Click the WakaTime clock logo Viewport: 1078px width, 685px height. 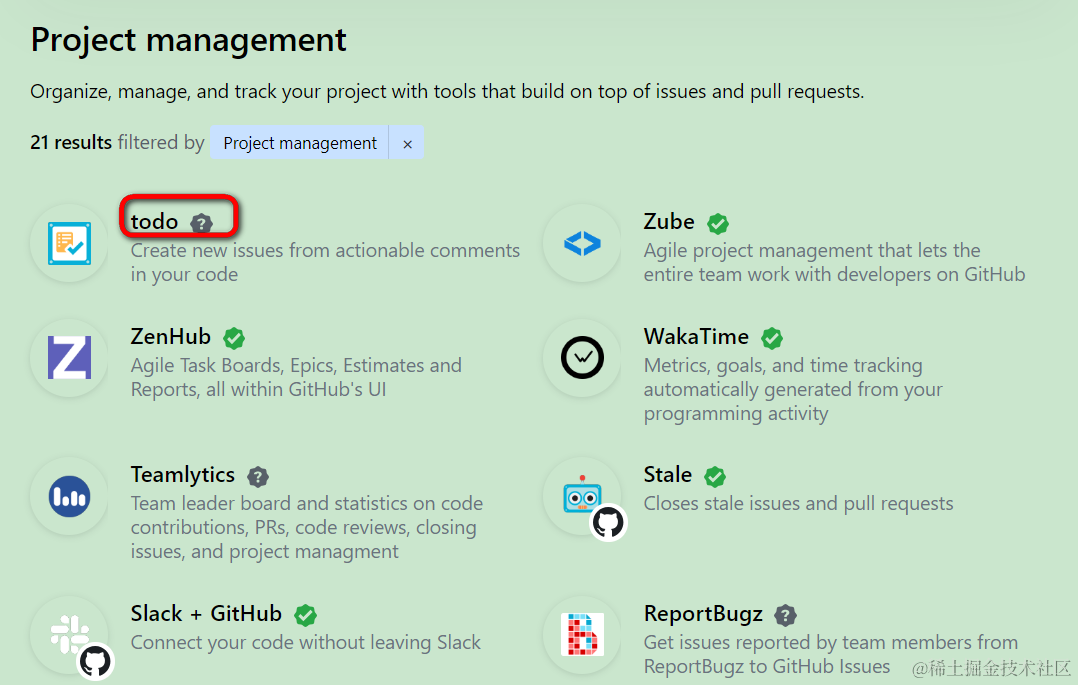[x=581, y=357]
